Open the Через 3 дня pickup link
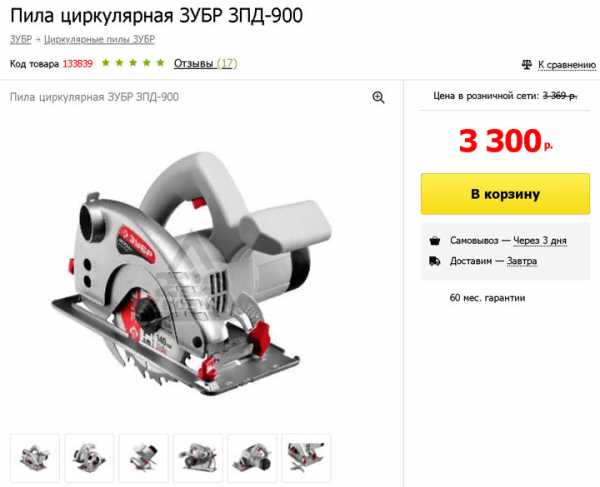600x487 pixels. coord(540,241)
